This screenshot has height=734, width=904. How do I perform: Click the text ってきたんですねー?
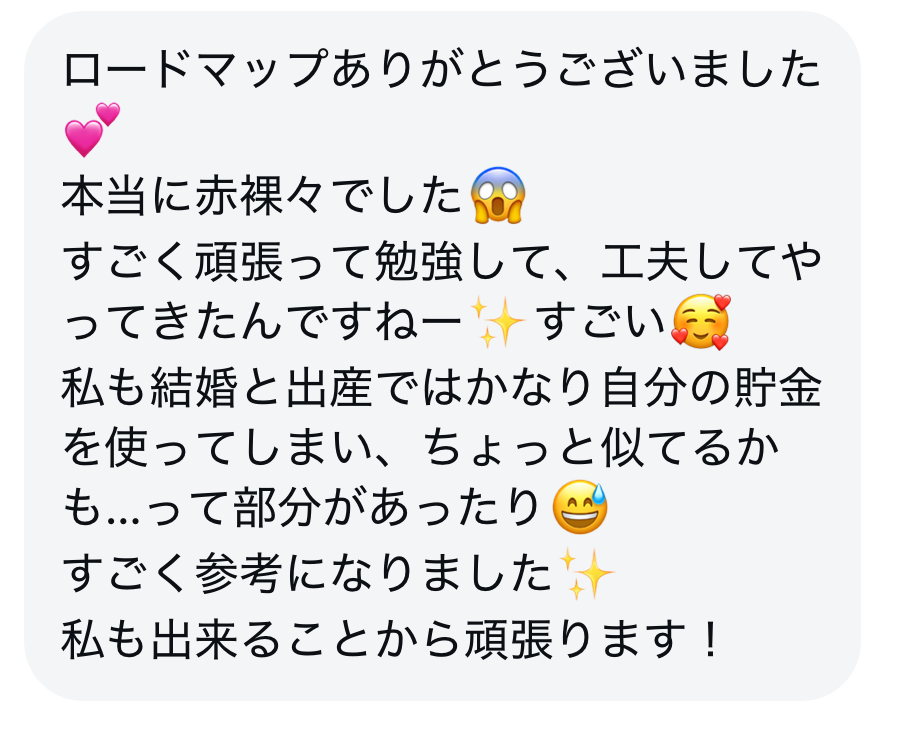(x=262, y=323)
